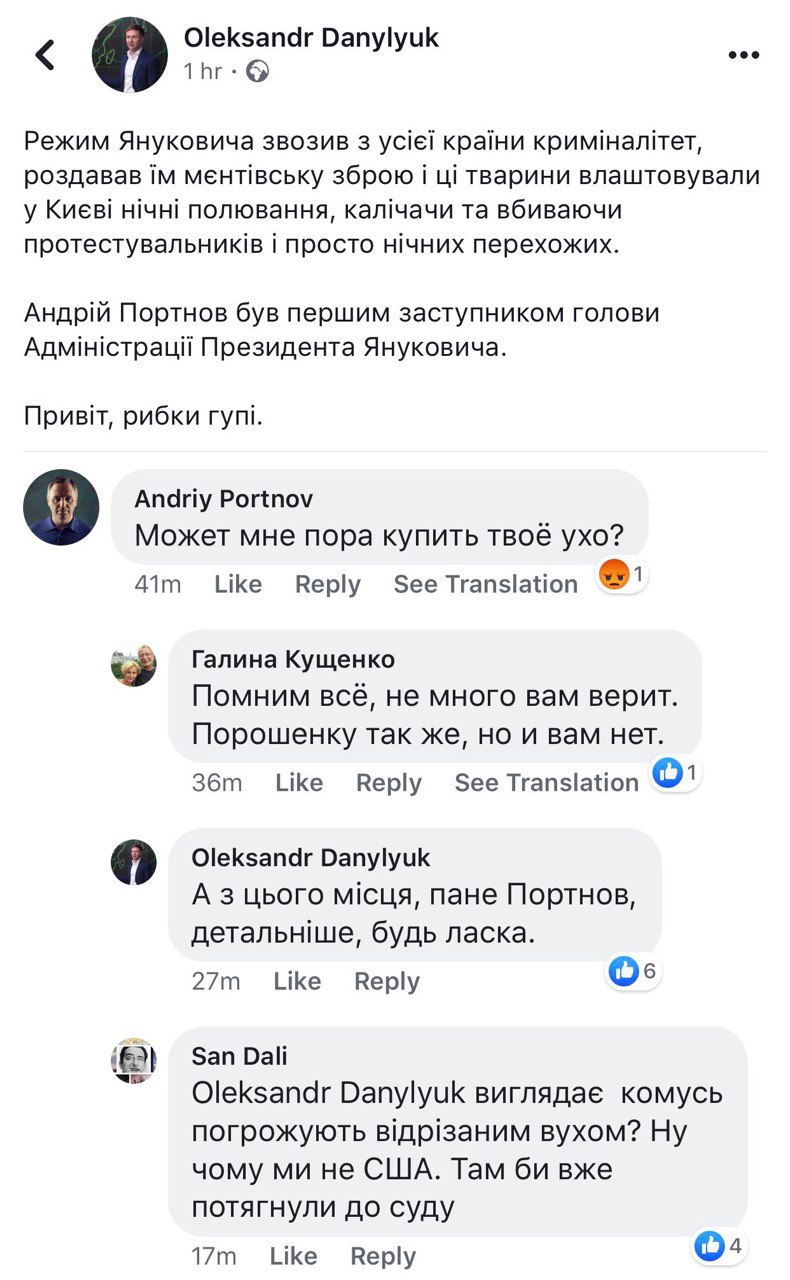Open San Dali's avatar picture
790x1280 pixels.
[x=133, y=1060]
